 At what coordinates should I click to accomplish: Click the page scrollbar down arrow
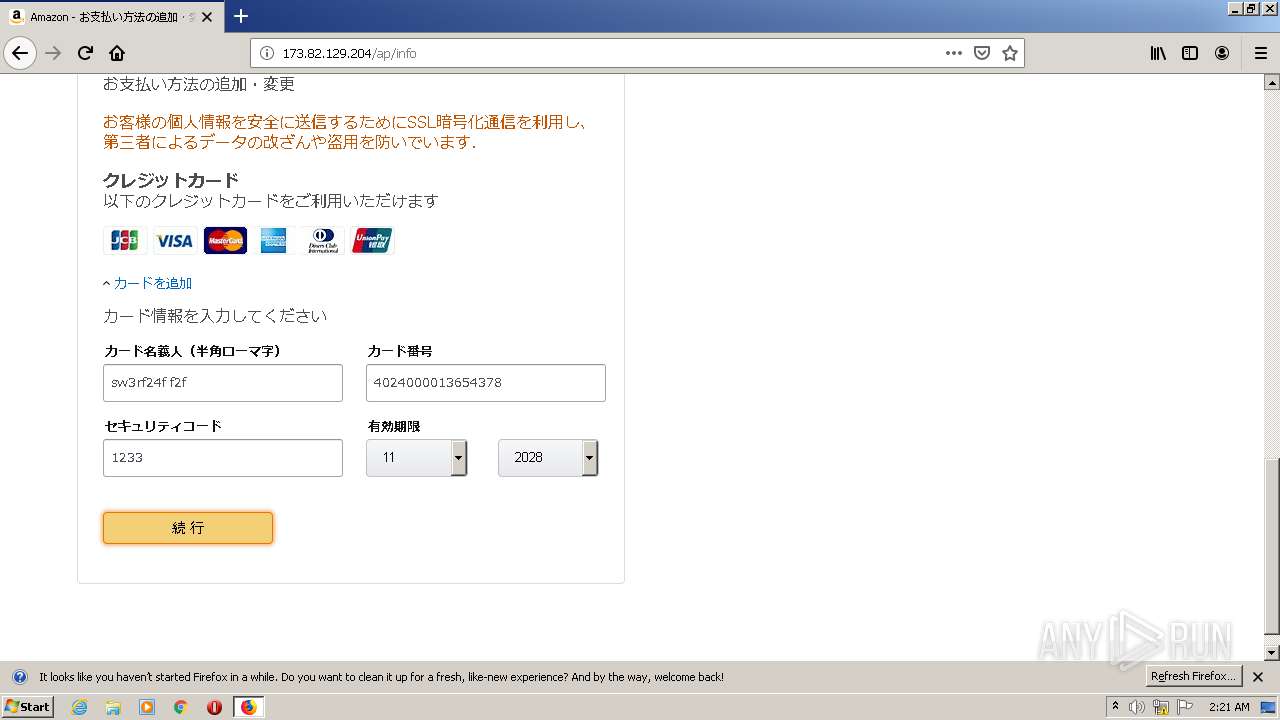pyautogui.click(x=1272, y=653)
